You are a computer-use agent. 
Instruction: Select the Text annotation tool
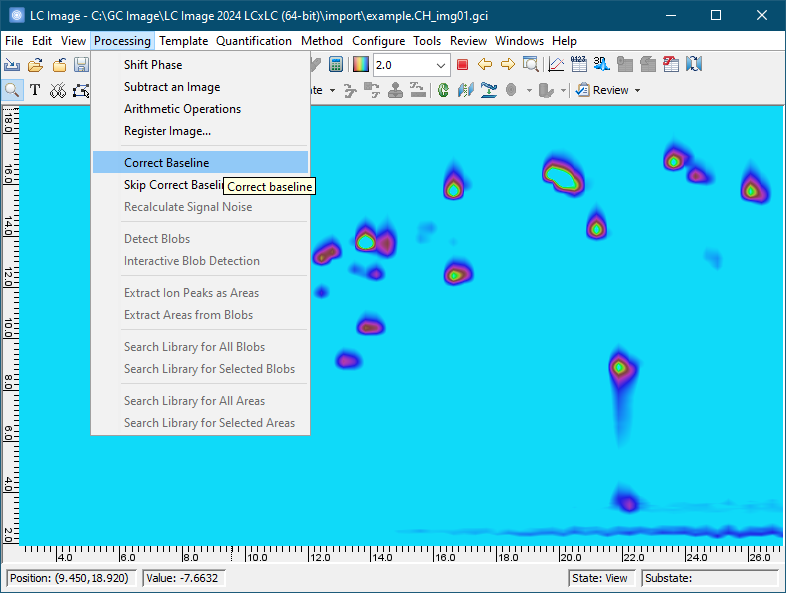click(35, 90)
